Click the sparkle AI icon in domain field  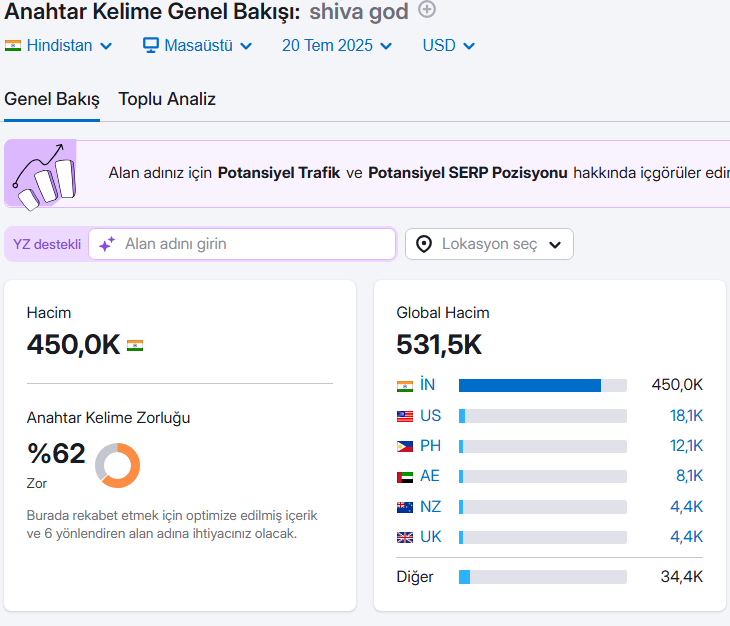tap(107, 244)
